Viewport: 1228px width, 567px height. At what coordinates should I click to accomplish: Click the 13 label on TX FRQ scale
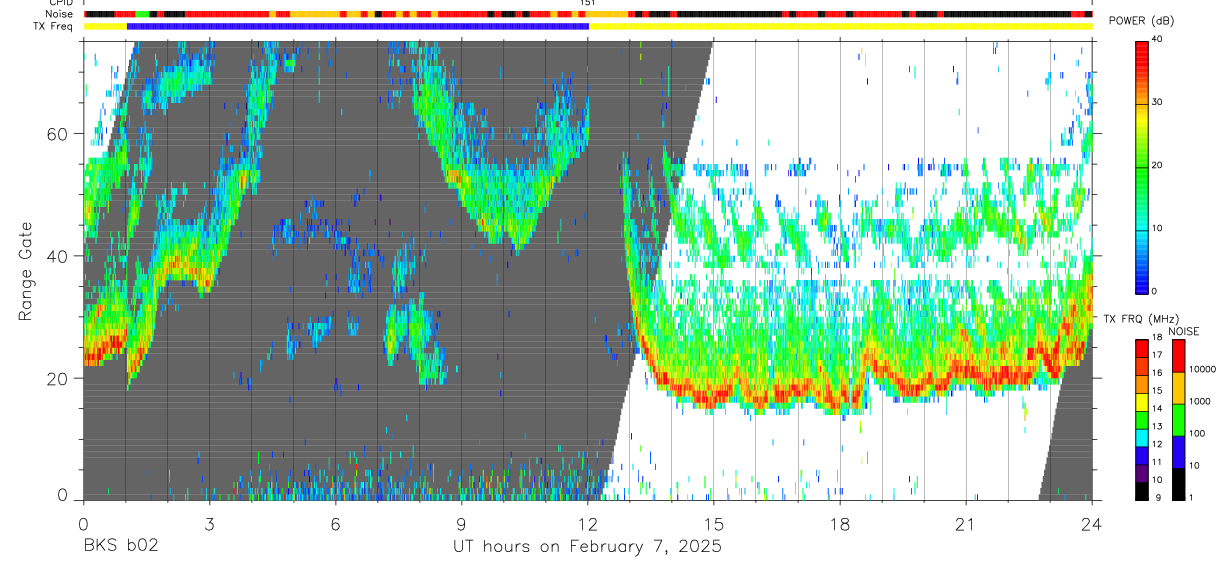(1158, 426)
